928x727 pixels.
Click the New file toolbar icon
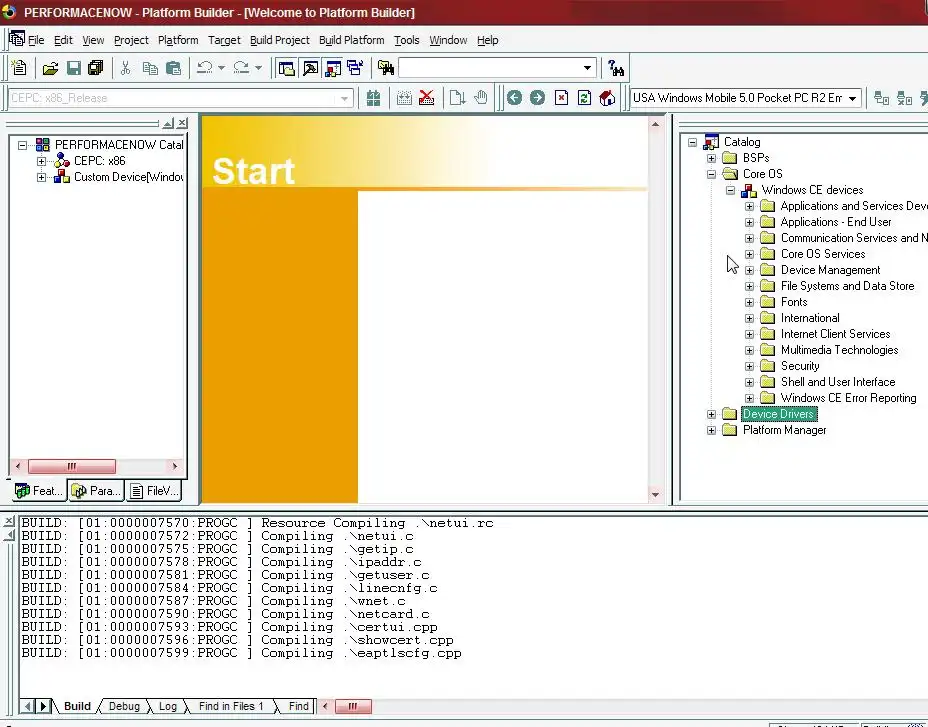pos(19,68)
